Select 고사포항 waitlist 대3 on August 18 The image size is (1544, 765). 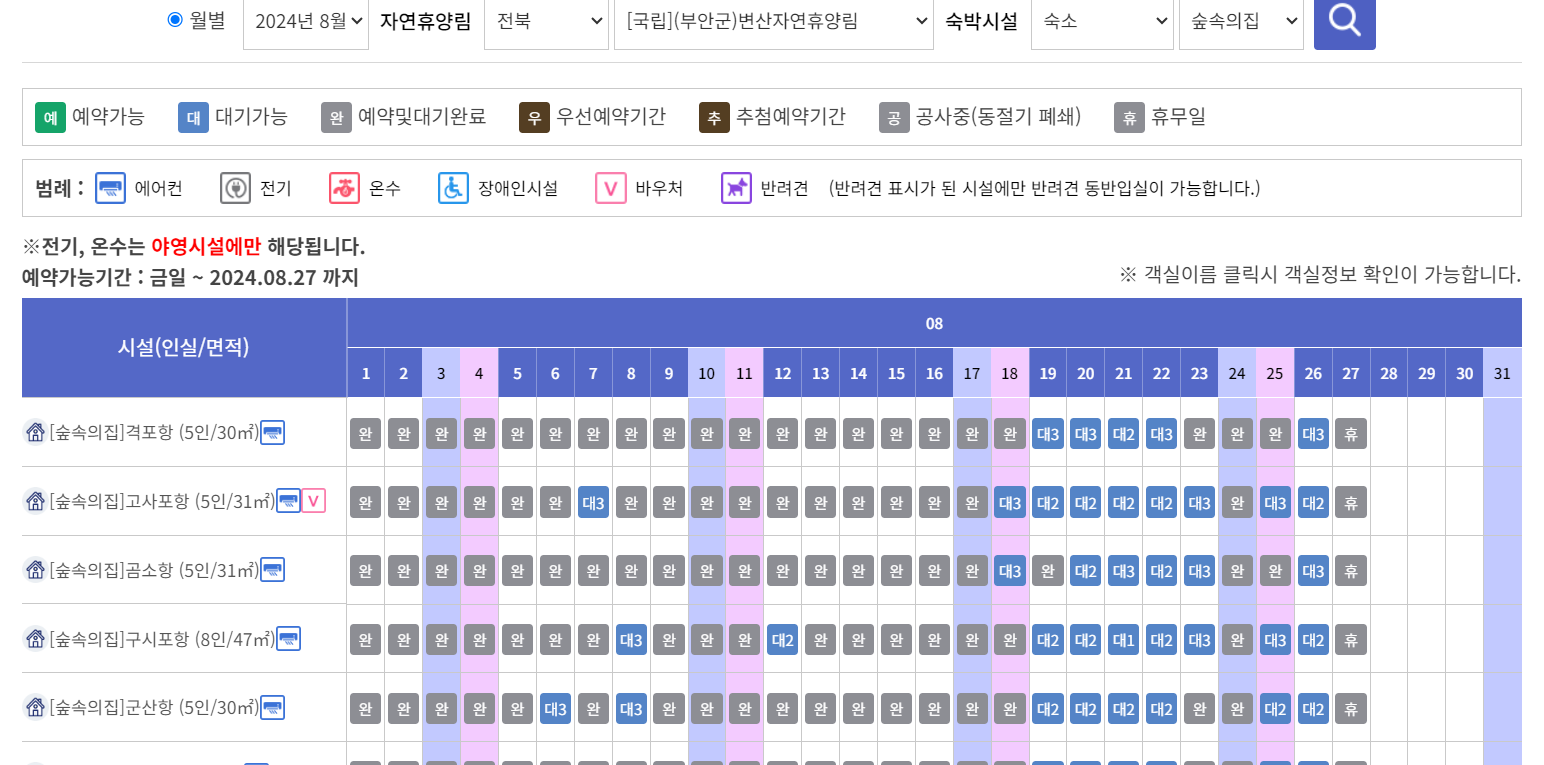click(1010, 502)
